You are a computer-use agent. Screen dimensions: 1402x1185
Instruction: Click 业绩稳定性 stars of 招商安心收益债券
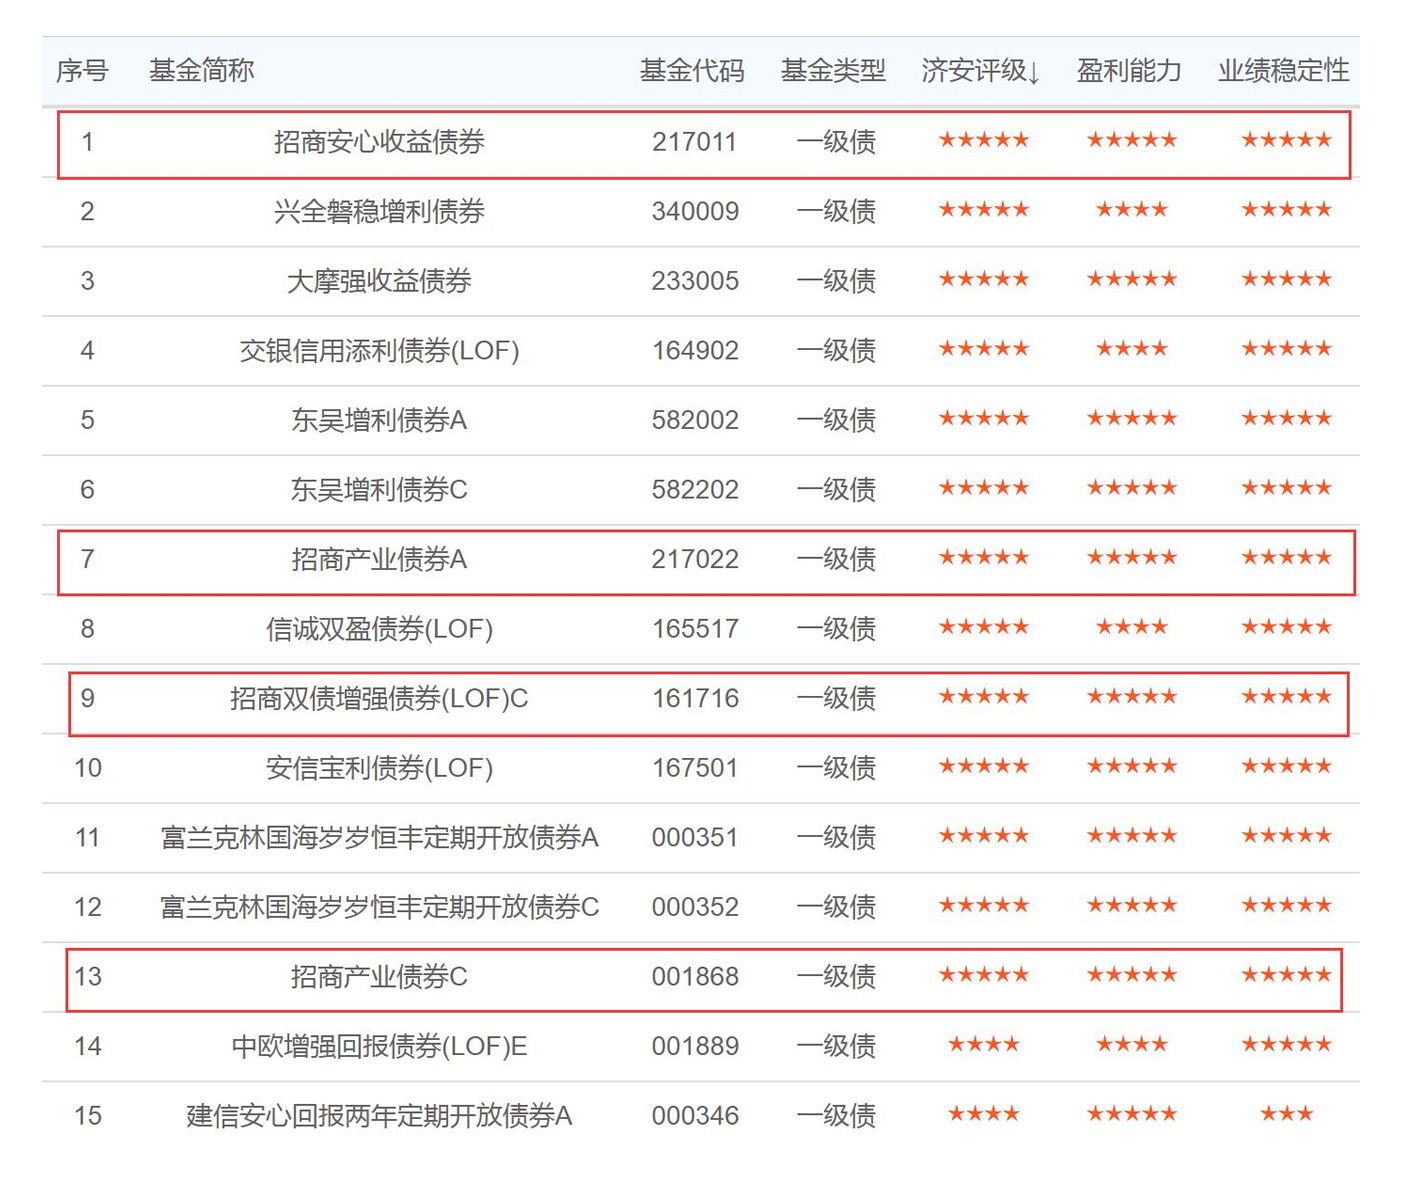pyautogui.click(x=1286, y=140)
